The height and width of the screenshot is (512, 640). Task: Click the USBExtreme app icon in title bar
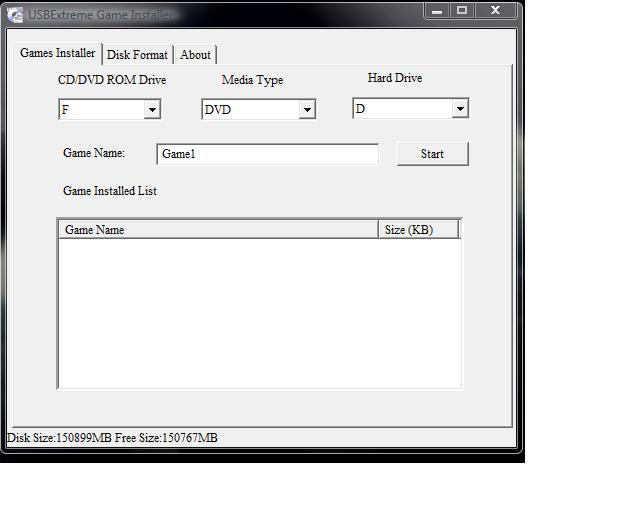tap(15, 15)
